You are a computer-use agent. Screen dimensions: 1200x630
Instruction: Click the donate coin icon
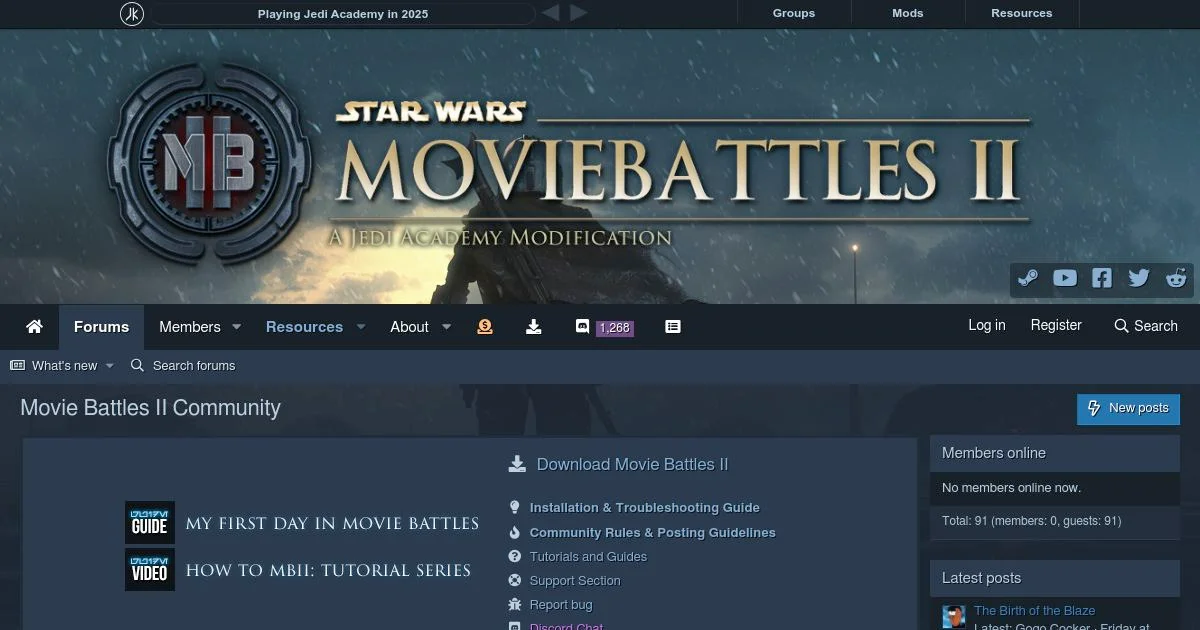[485, 326]
